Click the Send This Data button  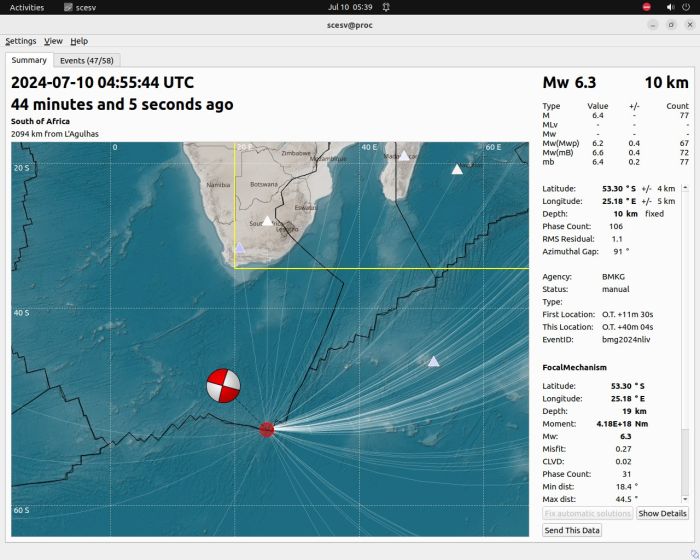[x=572, y=530]
